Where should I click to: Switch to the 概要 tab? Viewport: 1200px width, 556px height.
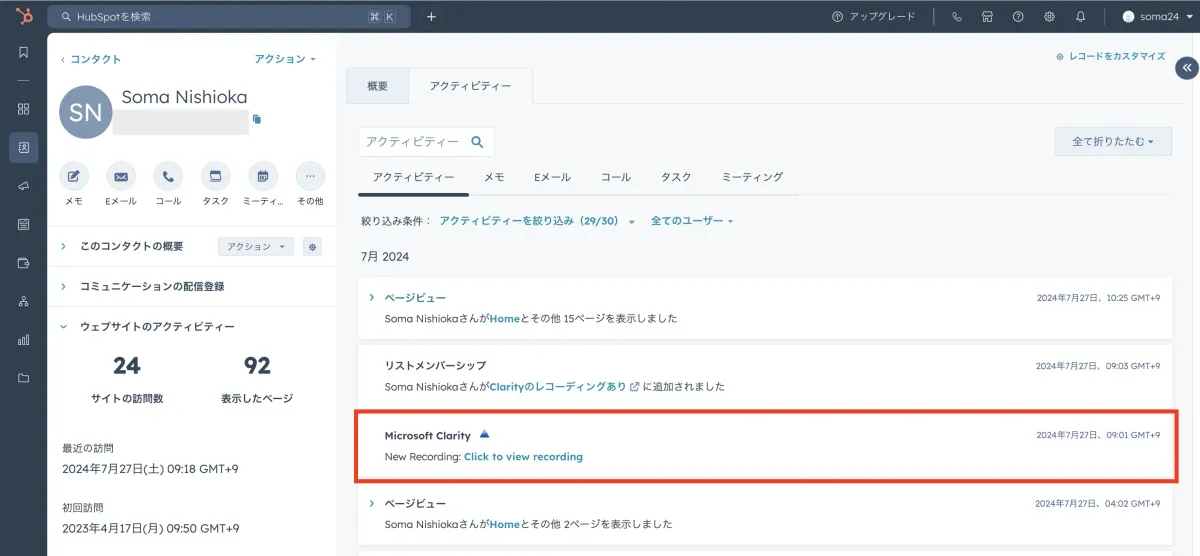[377, 86]
